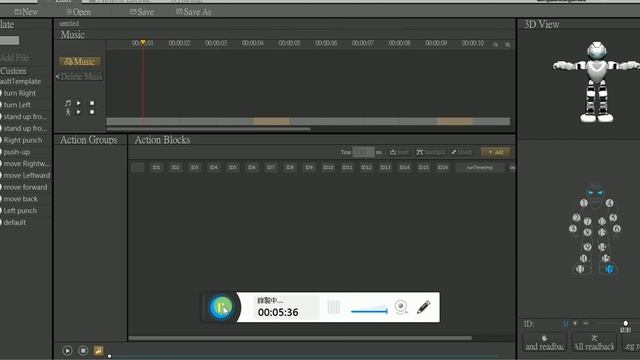The width and height of the screenshot is (640, 360).
Task: Select the turn Right template
Action: 20,93
